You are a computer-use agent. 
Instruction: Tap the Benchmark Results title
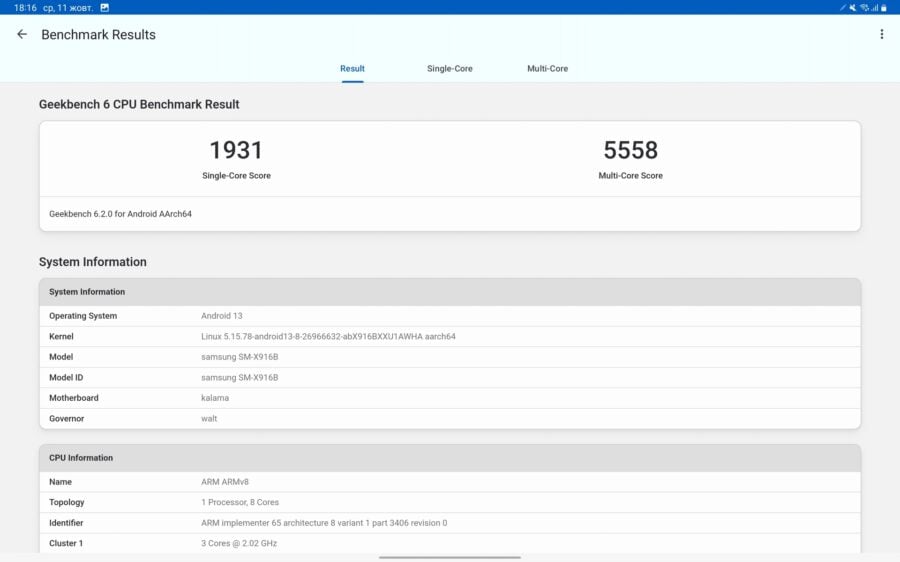click(x=98, y=34)
